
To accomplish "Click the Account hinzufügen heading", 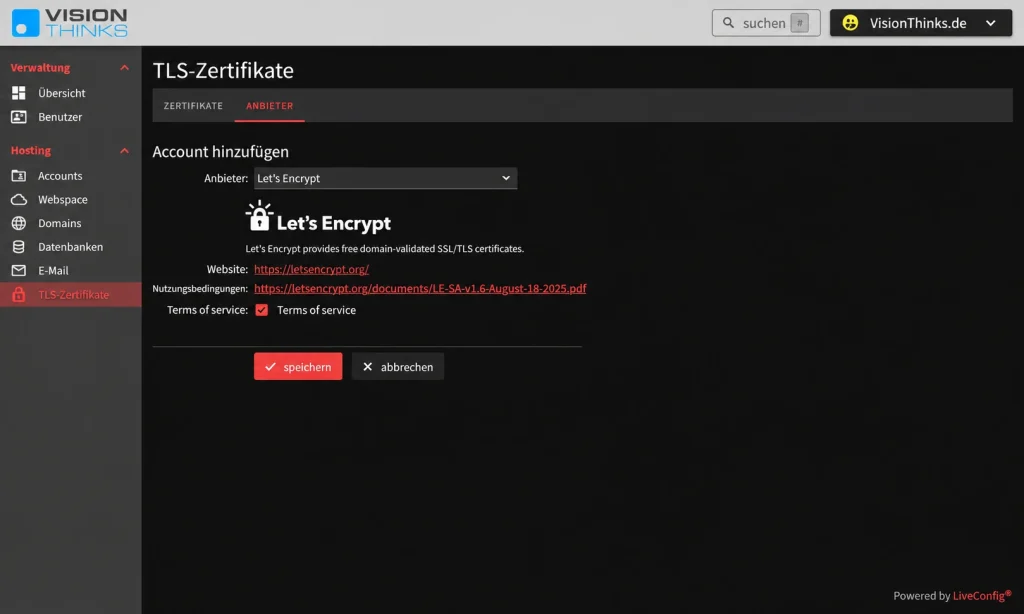I will [x=221, y=152].
